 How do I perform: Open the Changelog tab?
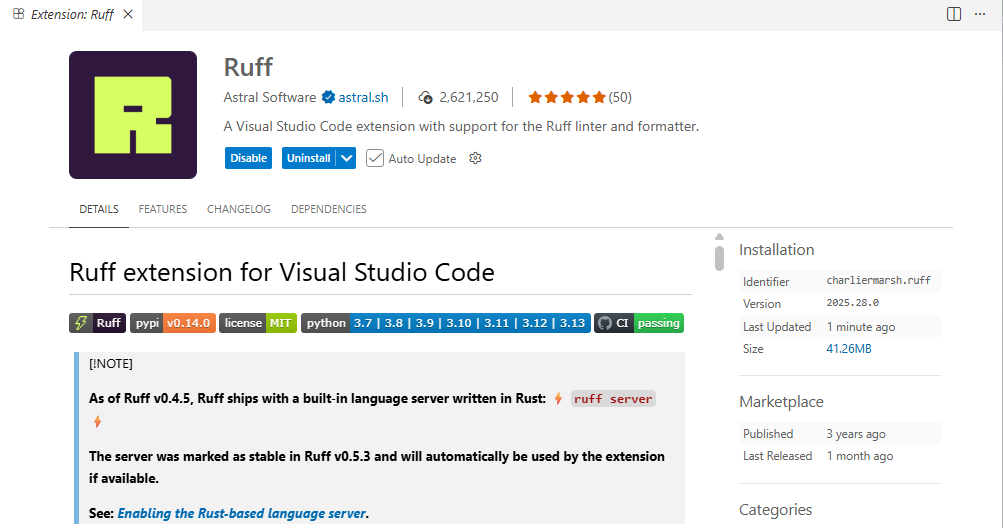pyautogui.click(x=239, y=209)
